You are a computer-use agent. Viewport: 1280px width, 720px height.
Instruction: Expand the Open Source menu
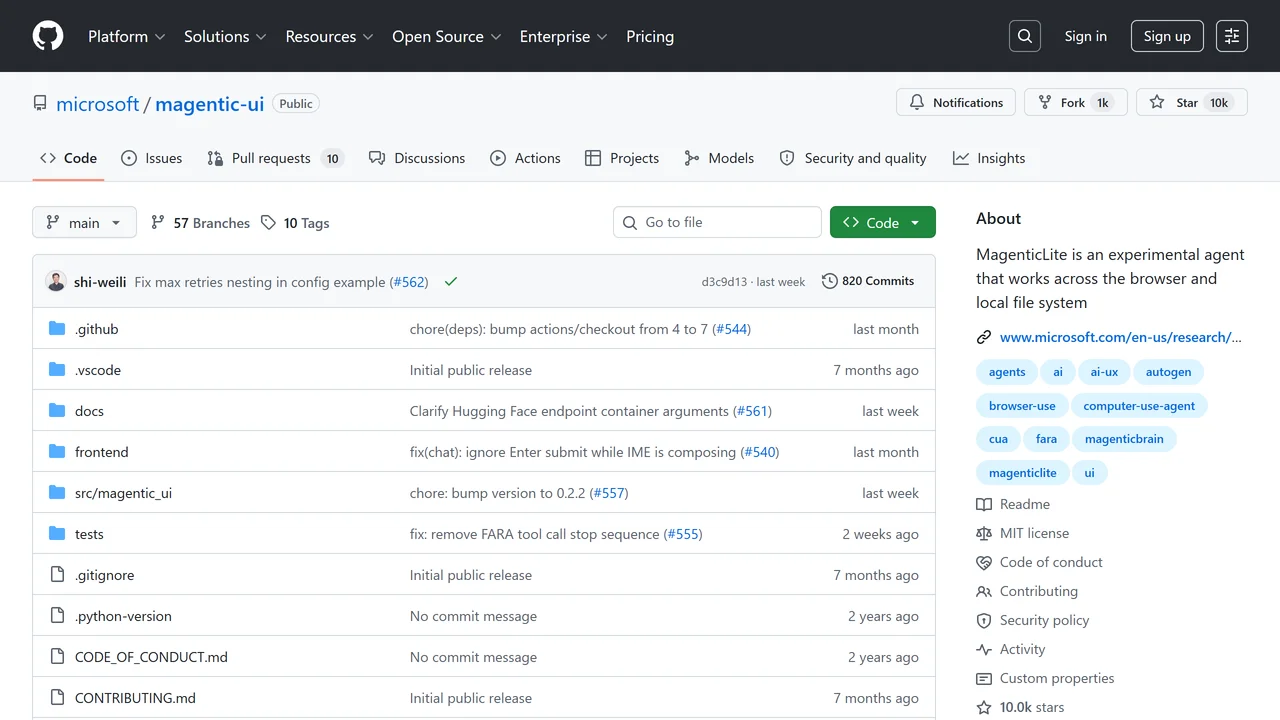446,36
